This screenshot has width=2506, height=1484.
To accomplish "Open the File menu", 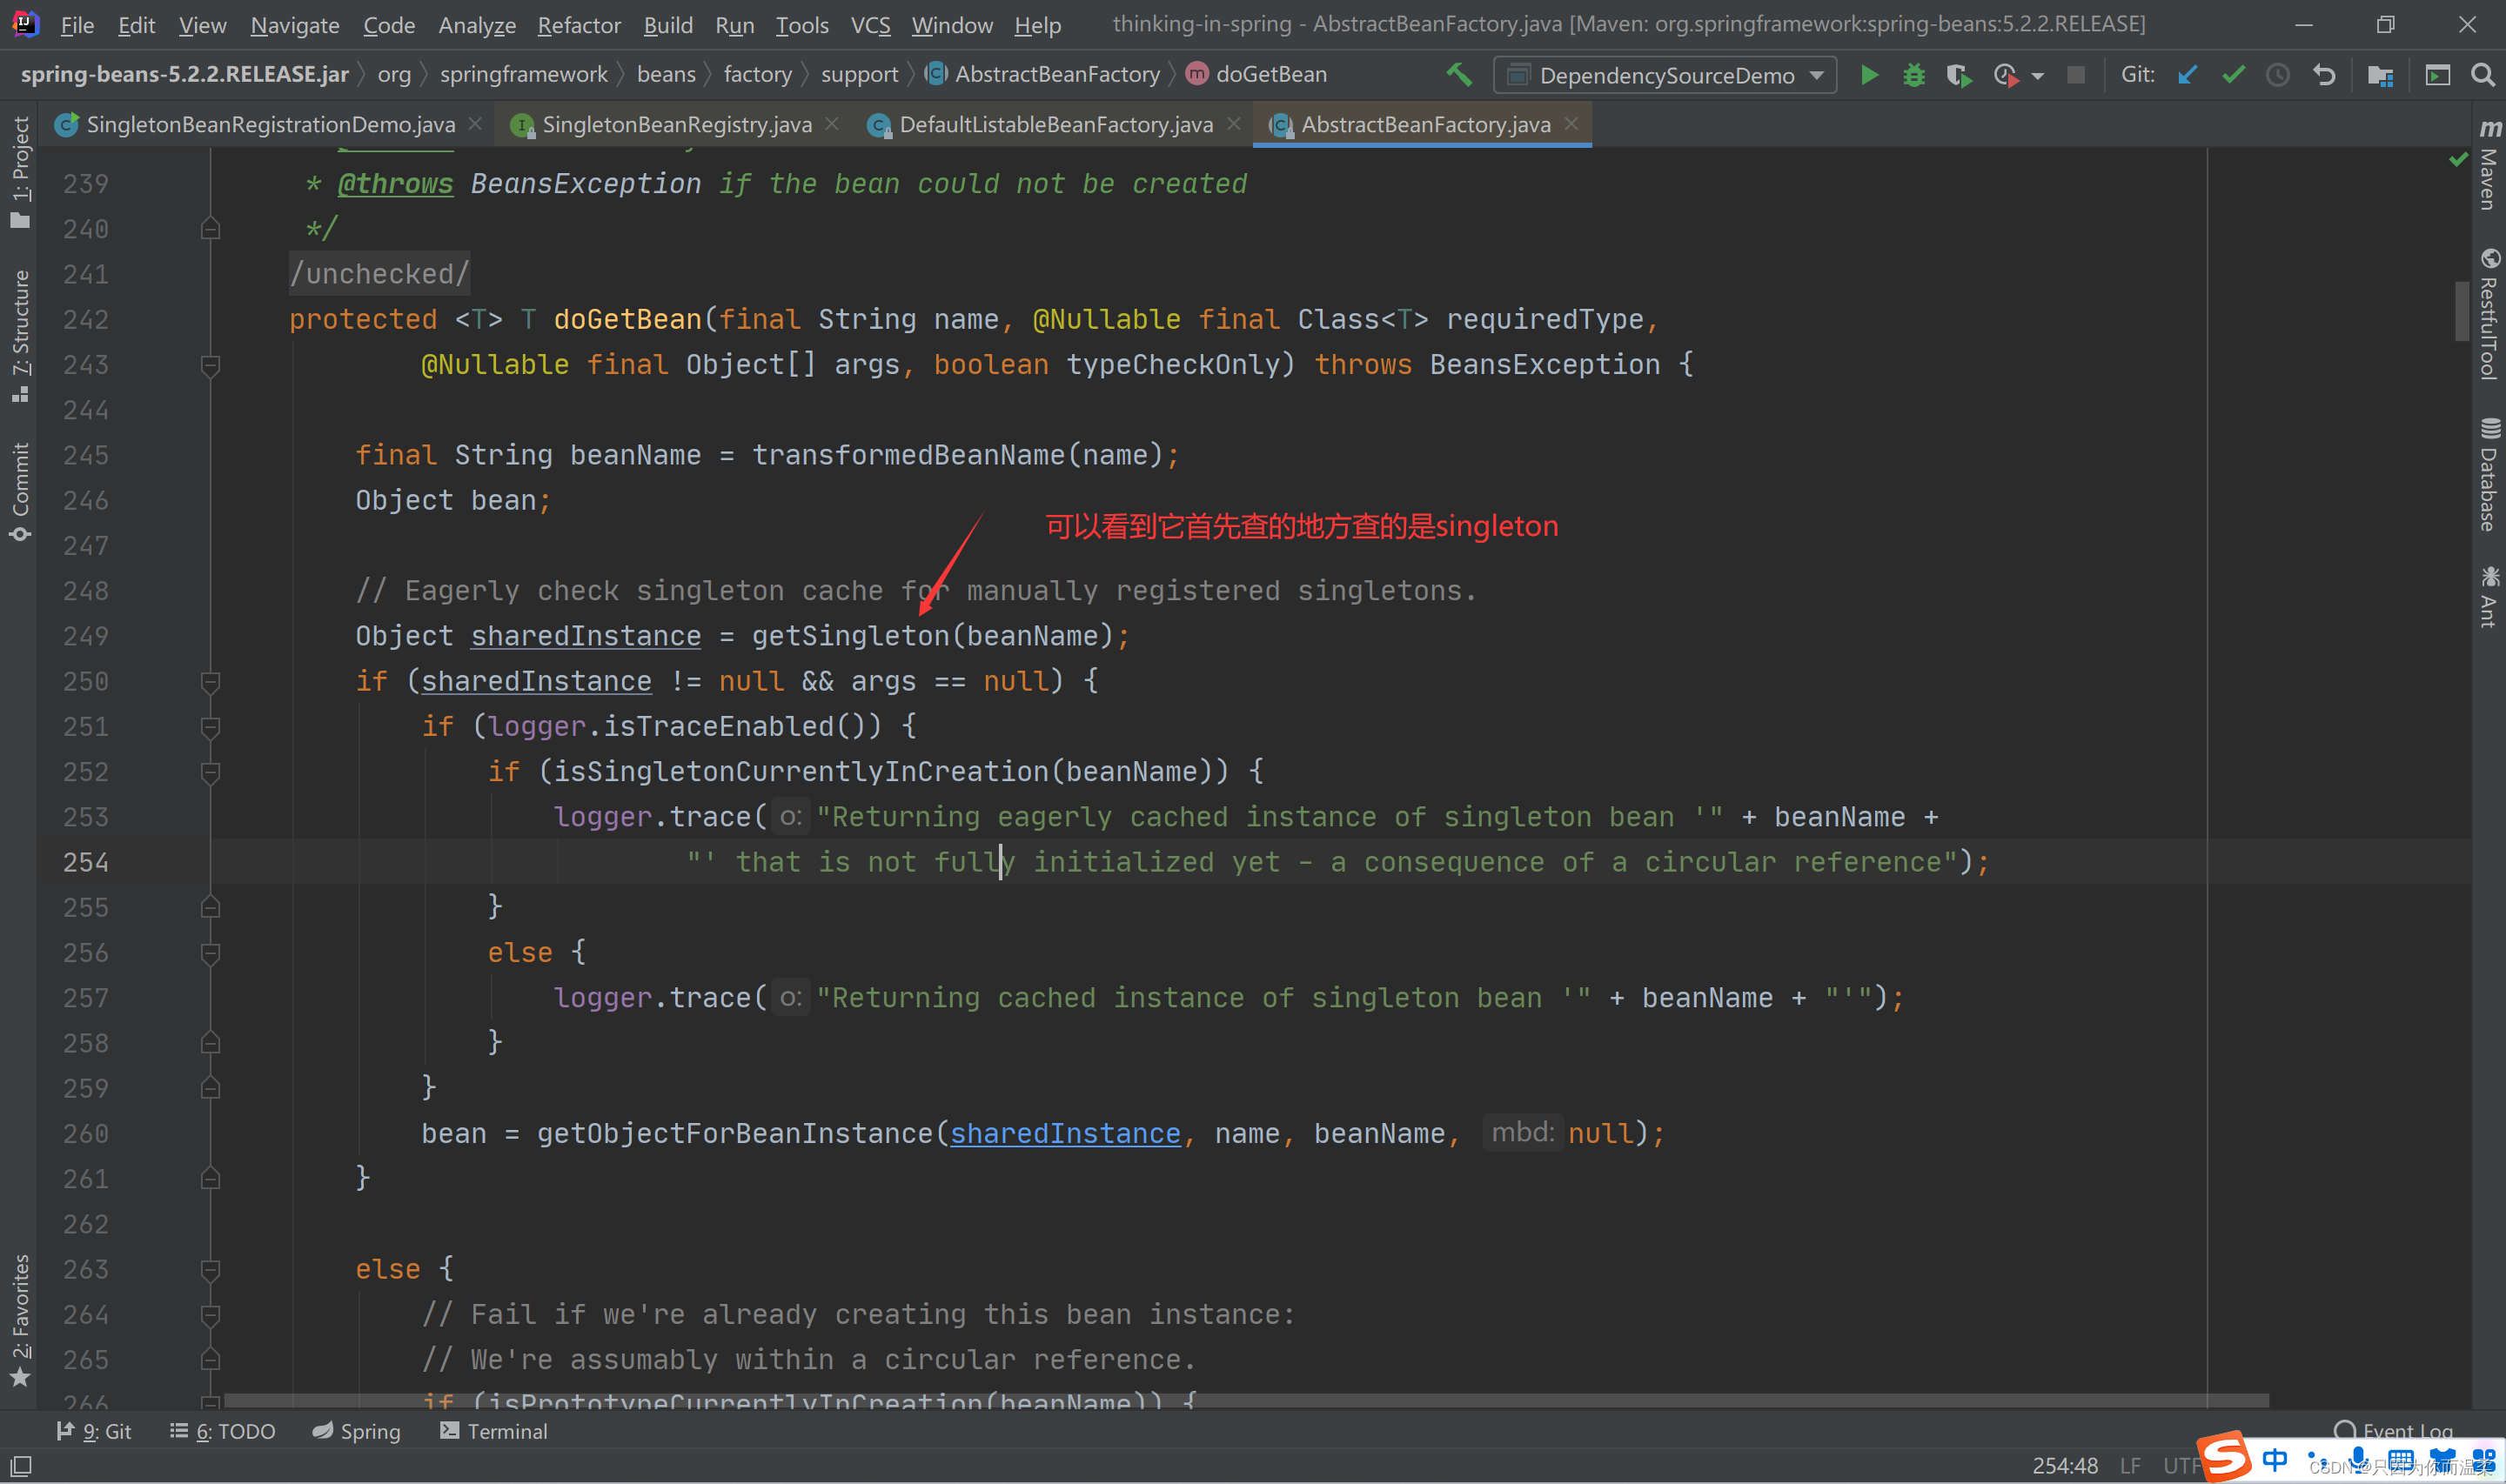I will click(77, 25).
